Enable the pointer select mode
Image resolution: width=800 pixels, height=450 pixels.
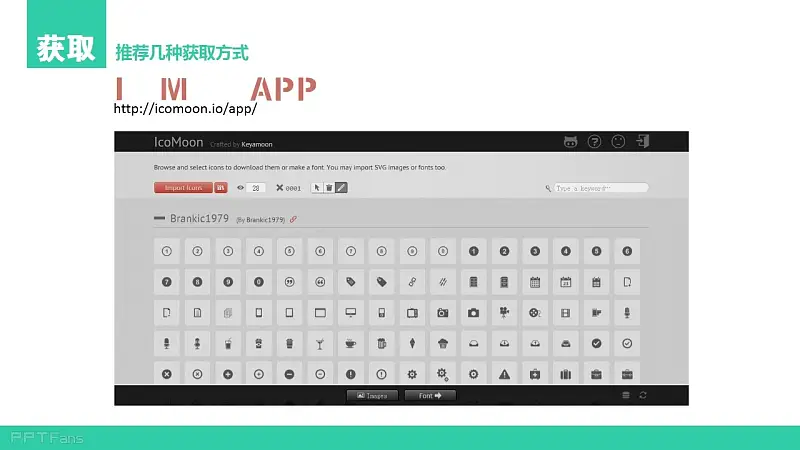tap(317, 188)
